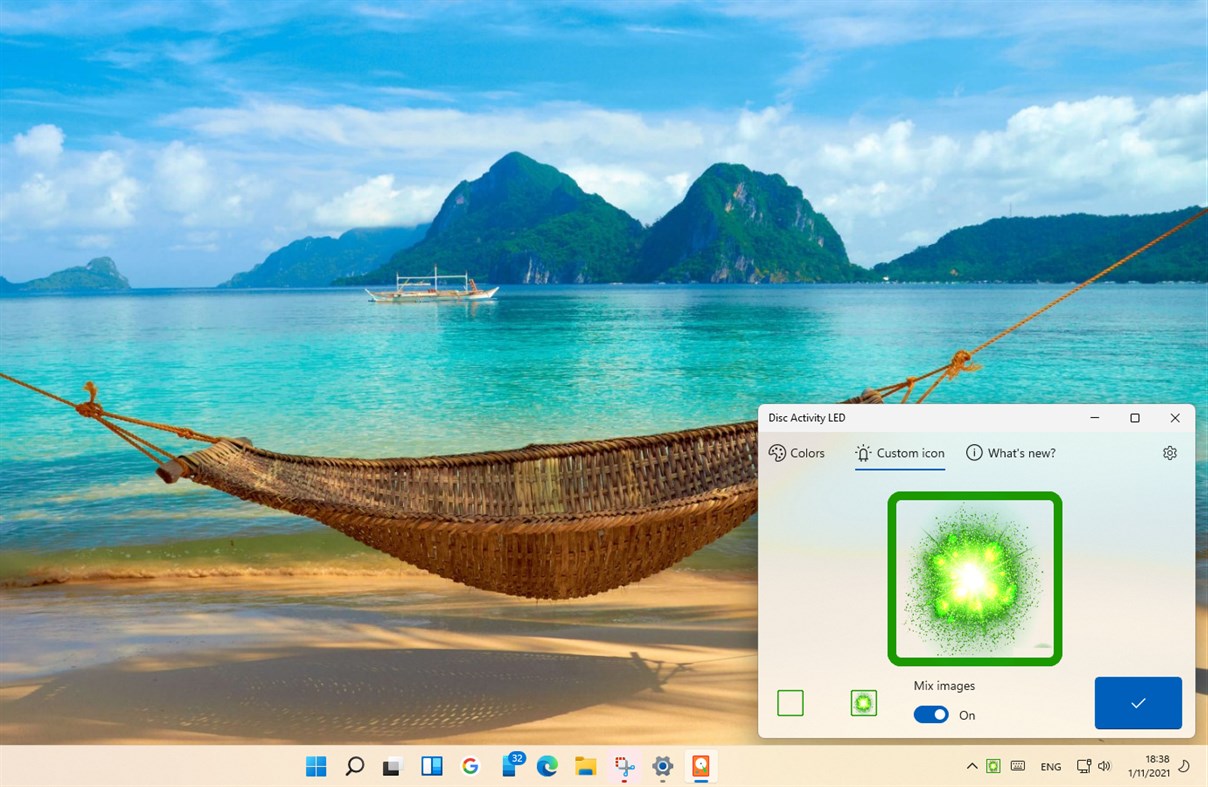Select the green burst icon thumbnail
The width and height of the screenshot is (1208, 787).
(863, 703)
